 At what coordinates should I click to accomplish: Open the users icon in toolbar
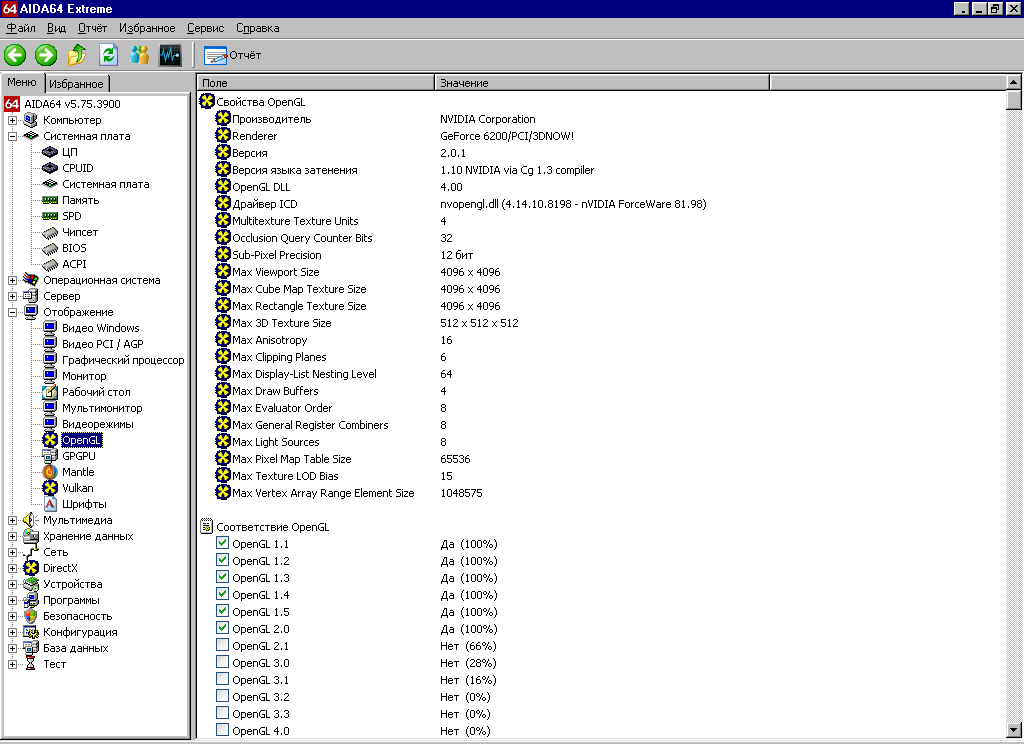(139, 55)
